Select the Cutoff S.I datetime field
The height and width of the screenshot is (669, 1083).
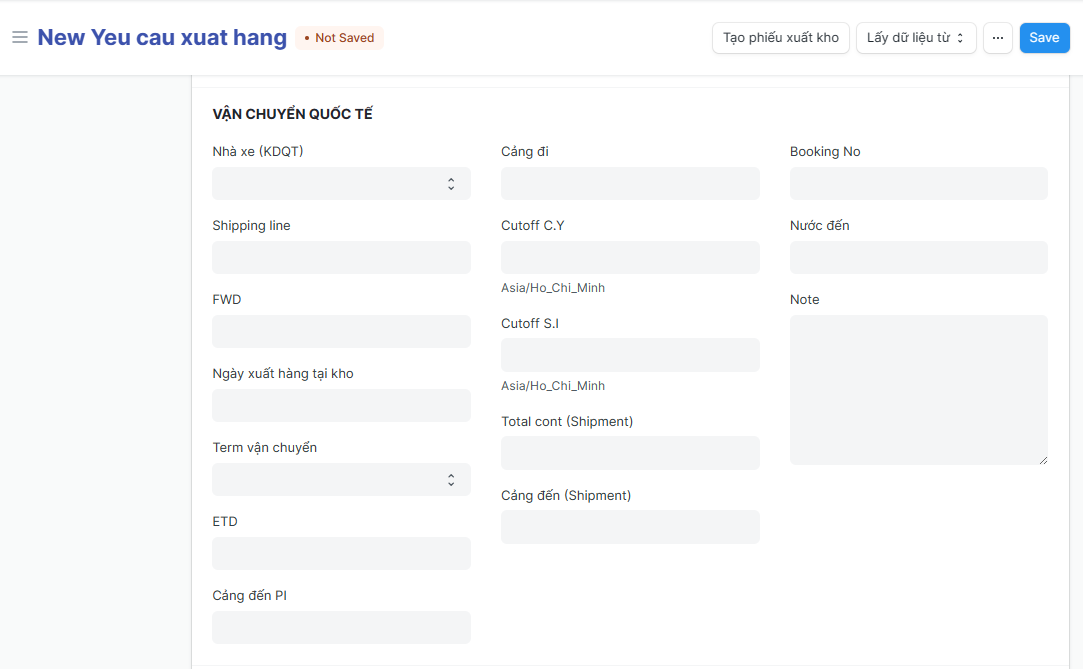click(630, 356)
